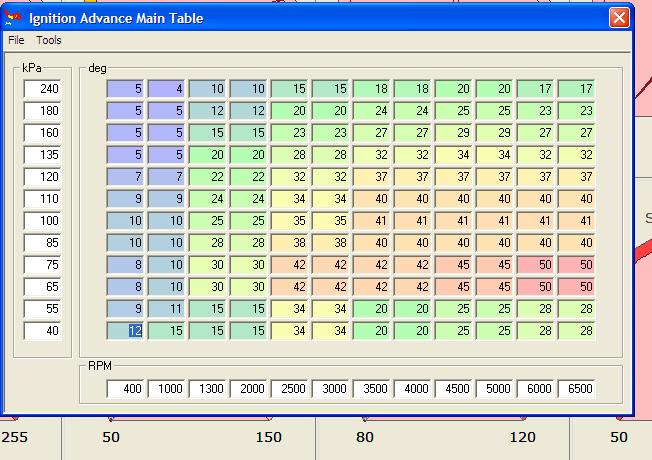Select the 40 kPa bin field
652x460 pixels.
pos(42,331)
